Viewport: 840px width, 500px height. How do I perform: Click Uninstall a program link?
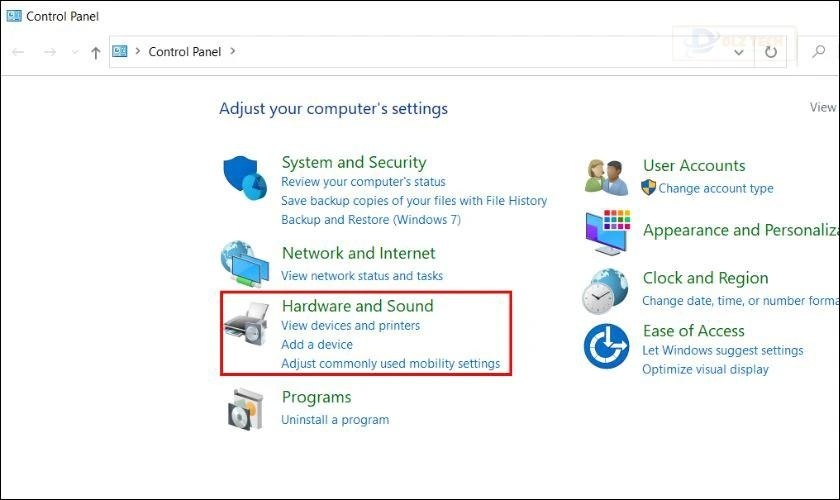click(335, 420)
